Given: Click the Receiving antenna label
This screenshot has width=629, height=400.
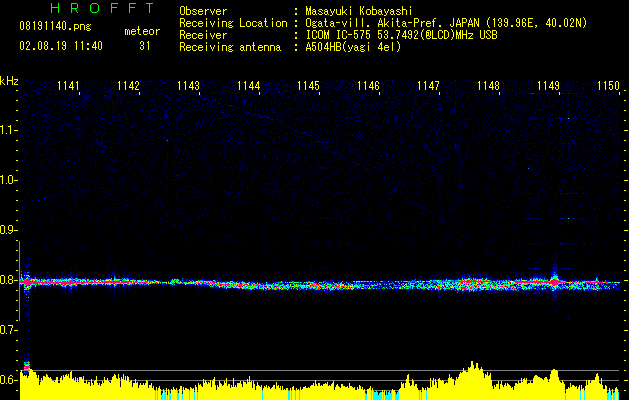Looking at the screenshot, I should 230,47.
